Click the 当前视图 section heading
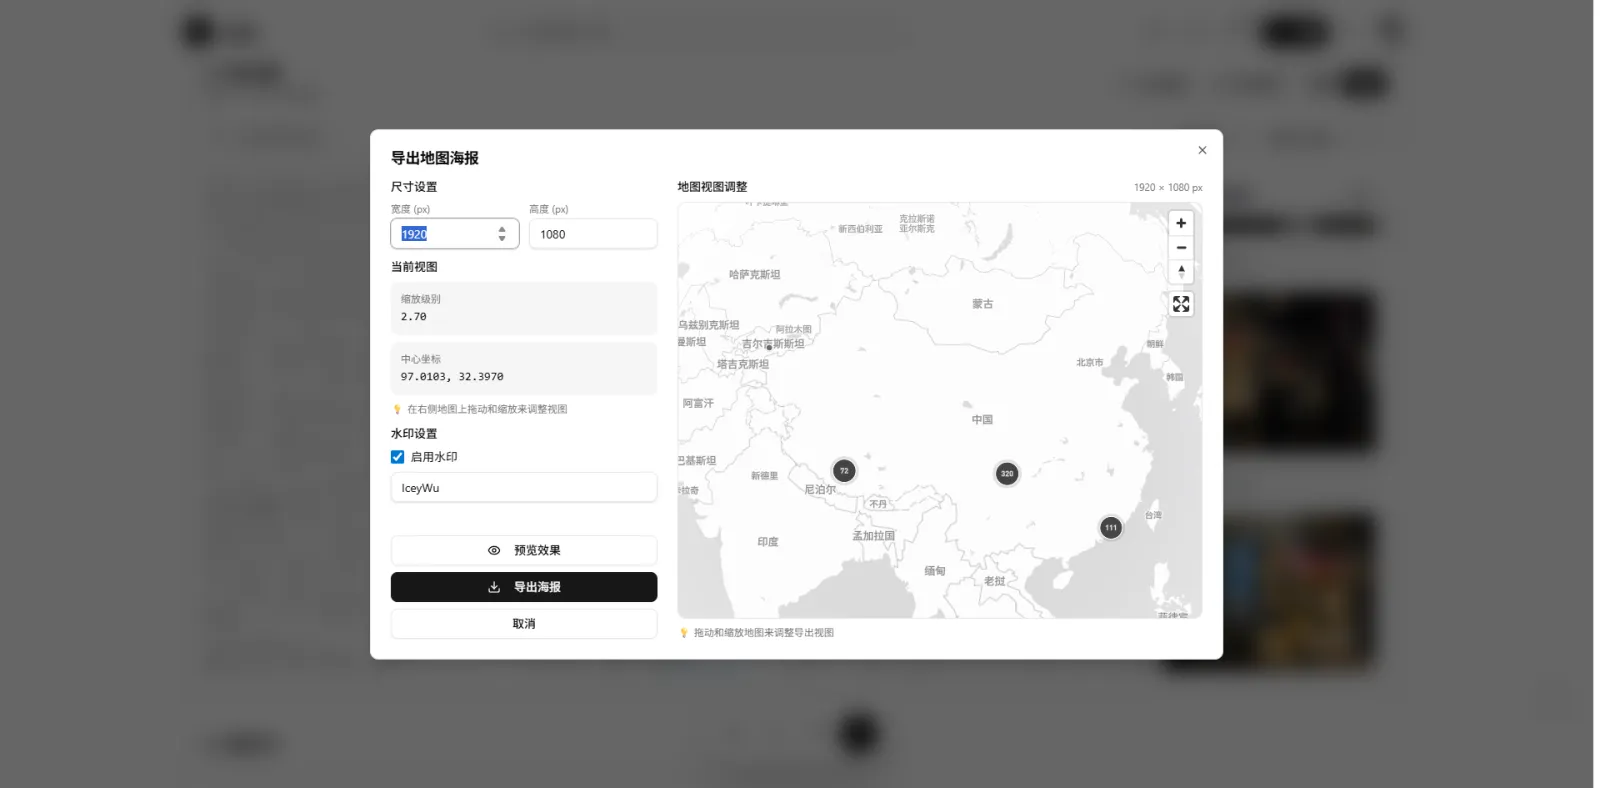The image size is (1600, 788). tap(414, 267)
